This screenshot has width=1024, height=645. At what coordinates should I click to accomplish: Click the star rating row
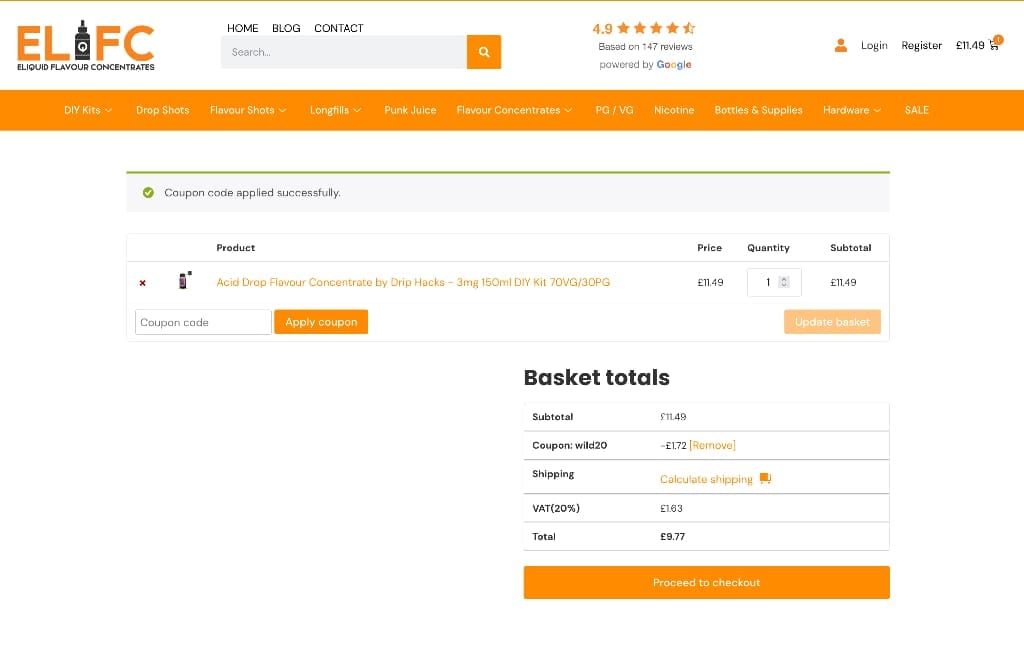656,28
